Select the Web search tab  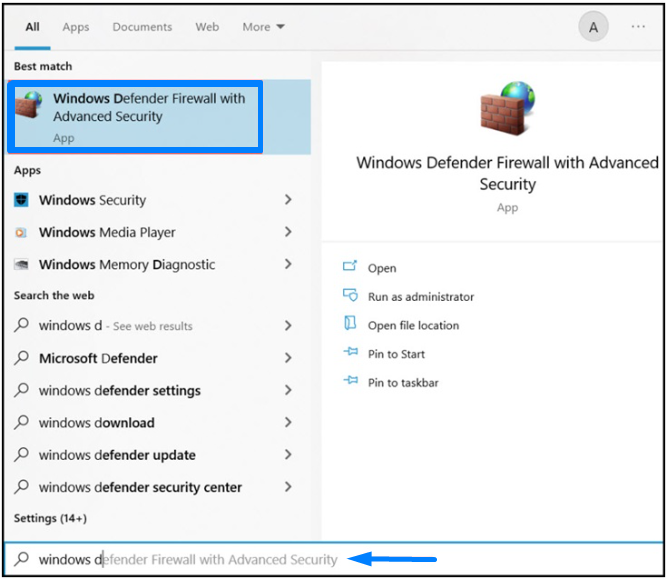[207, 27]
